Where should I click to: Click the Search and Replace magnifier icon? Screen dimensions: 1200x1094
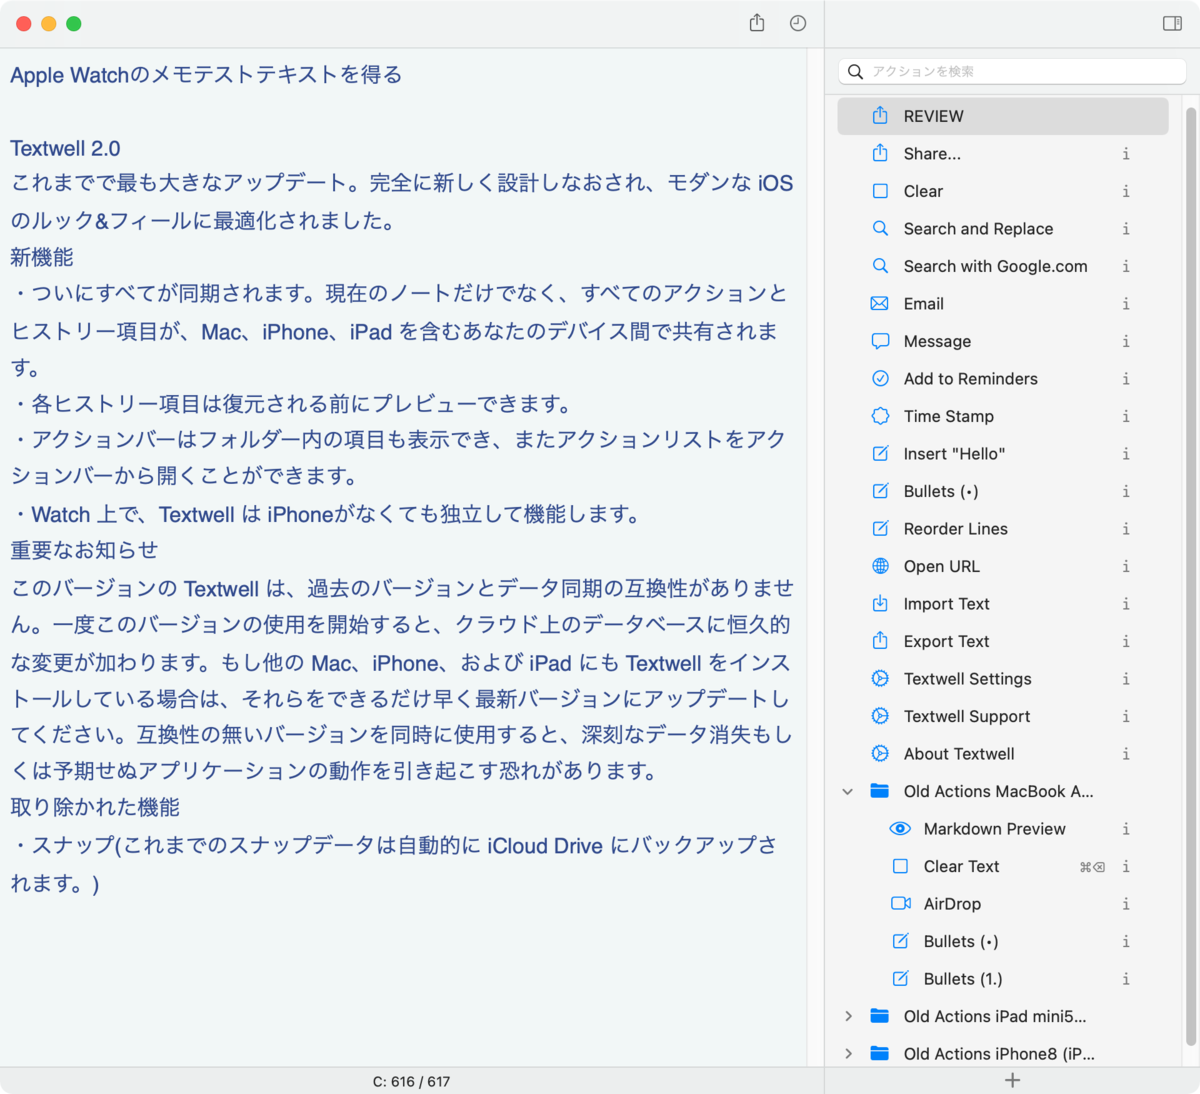880,228
